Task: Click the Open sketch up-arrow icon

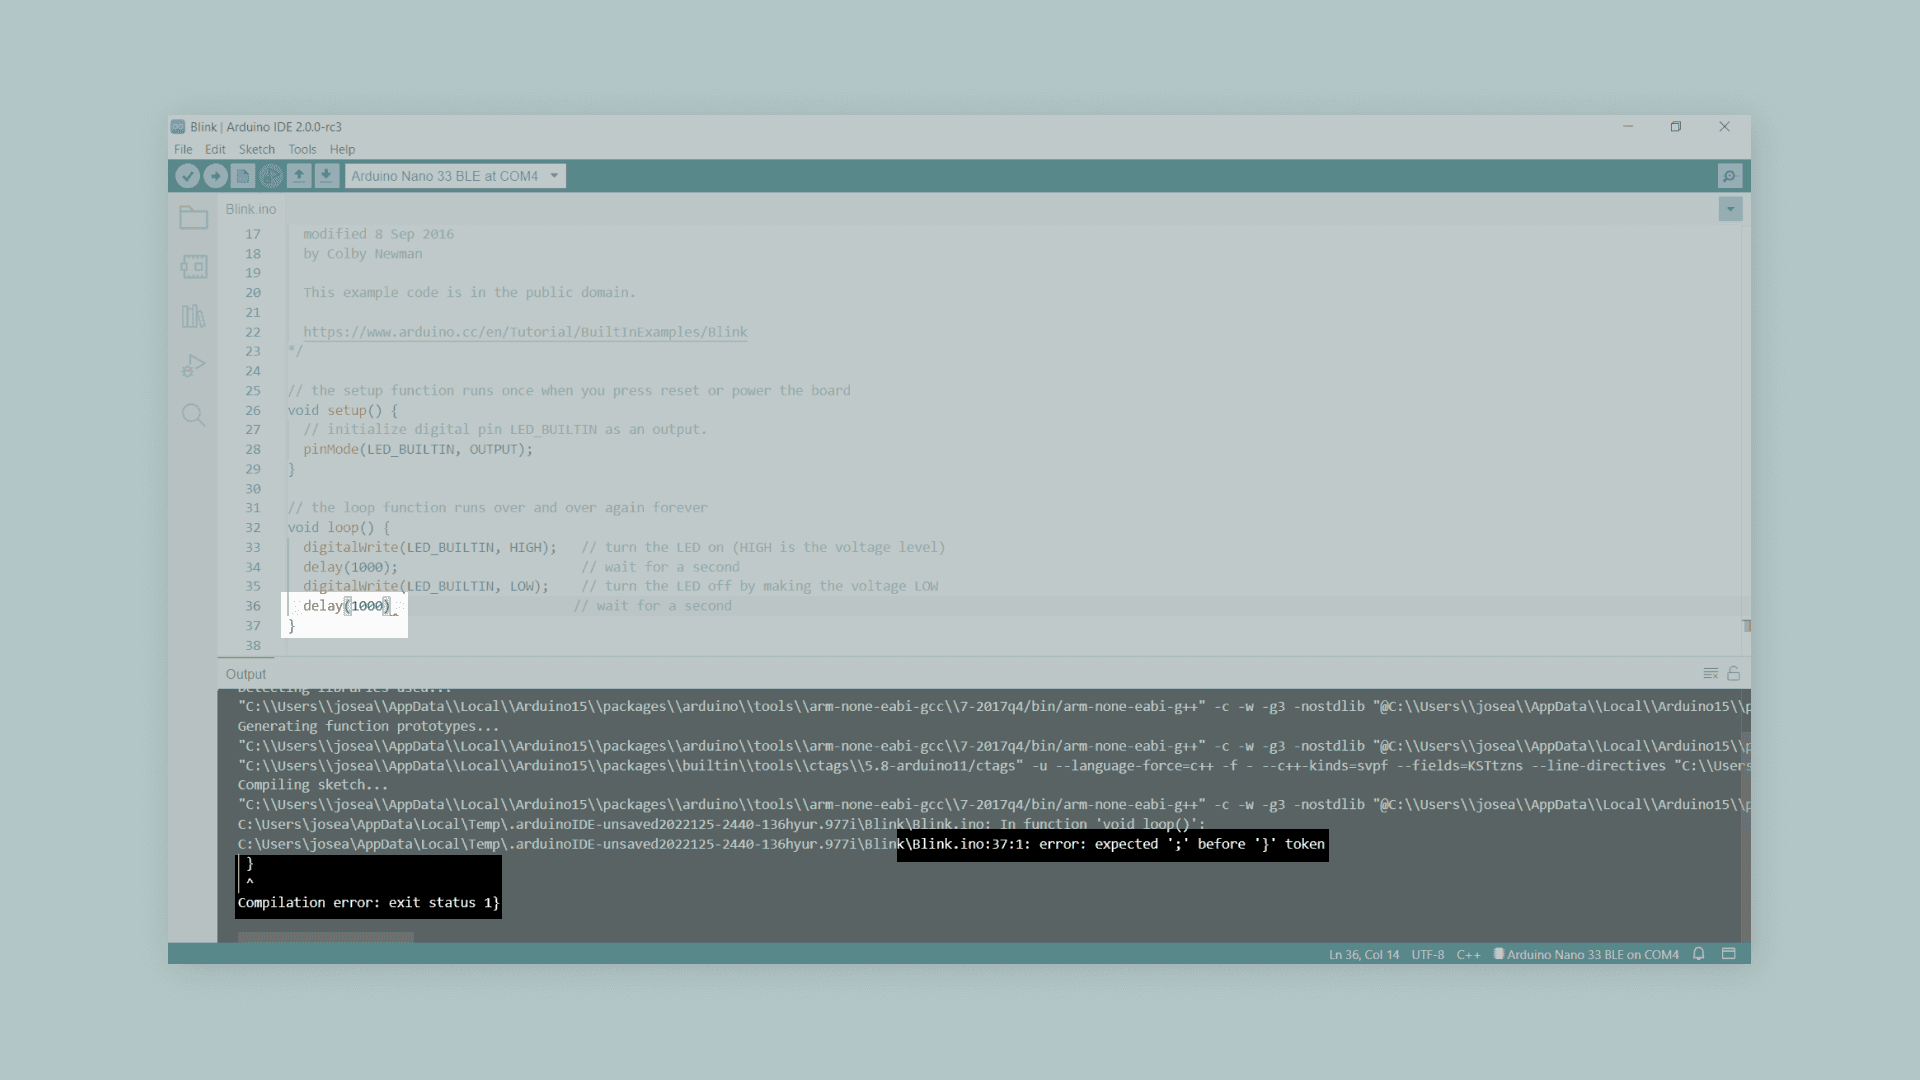Action: click(298, 176)
